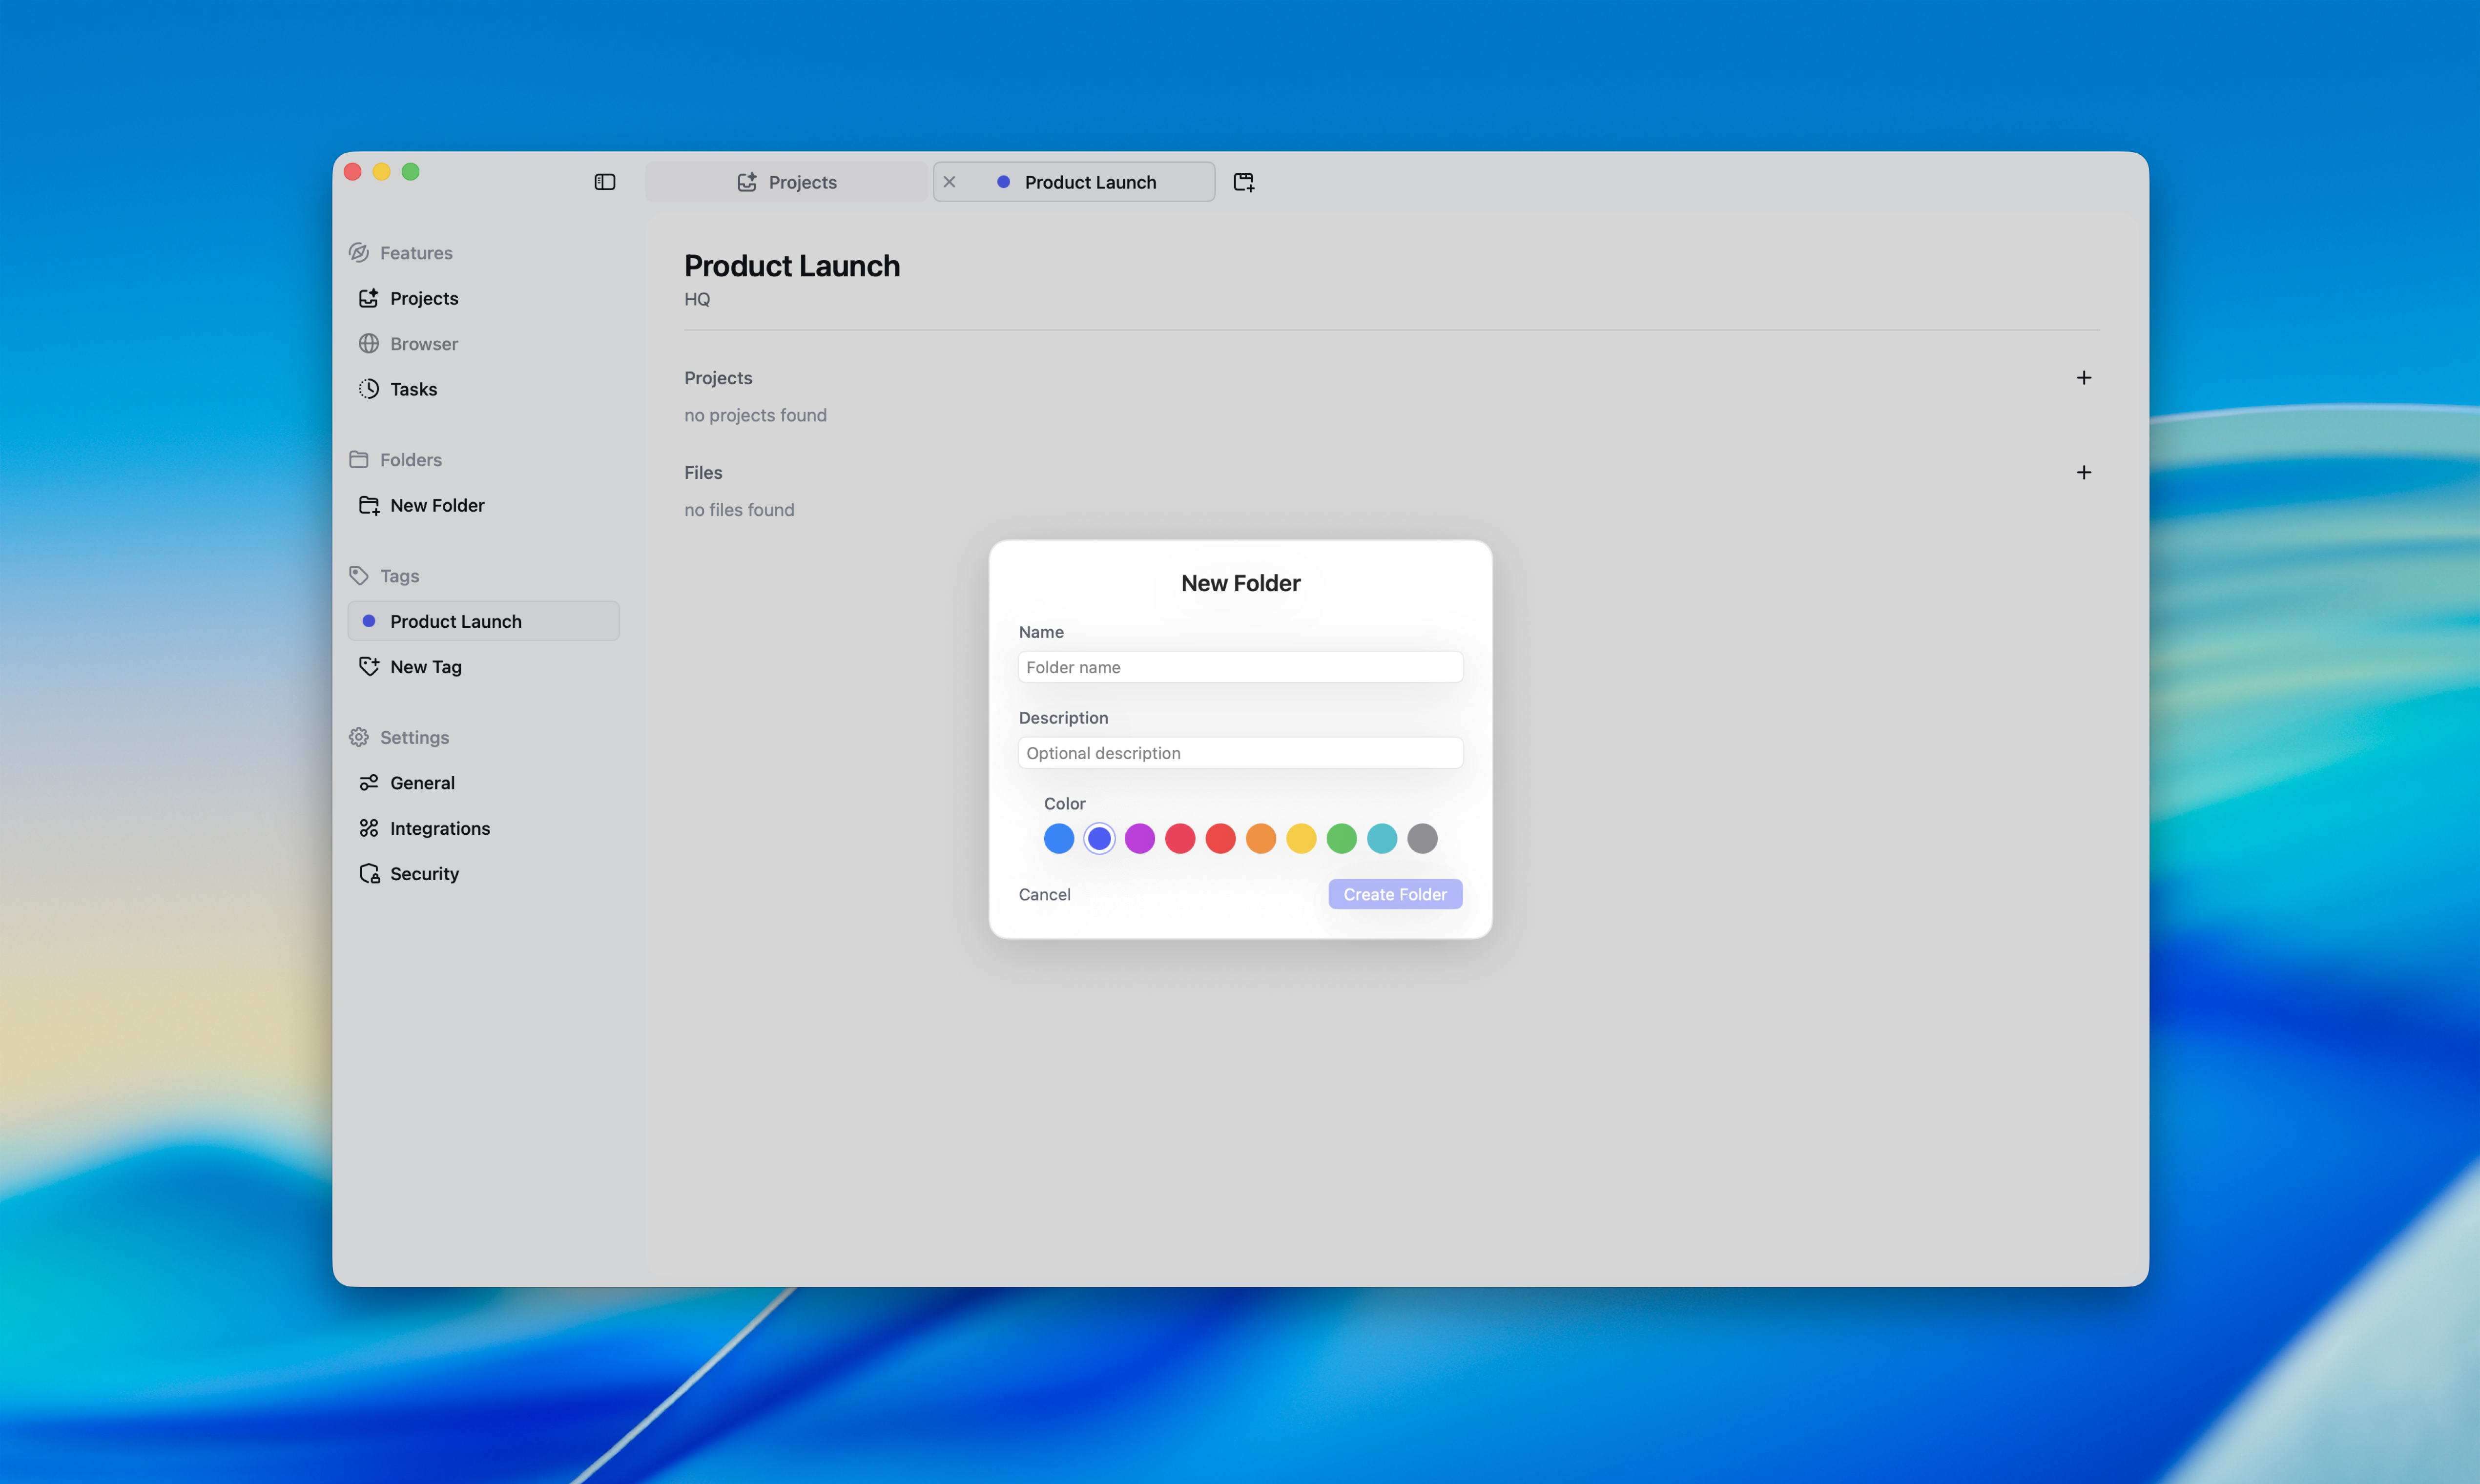Click the Folder name input field
This screenshot has height=1484, width=2480.
click(1240, 667)
